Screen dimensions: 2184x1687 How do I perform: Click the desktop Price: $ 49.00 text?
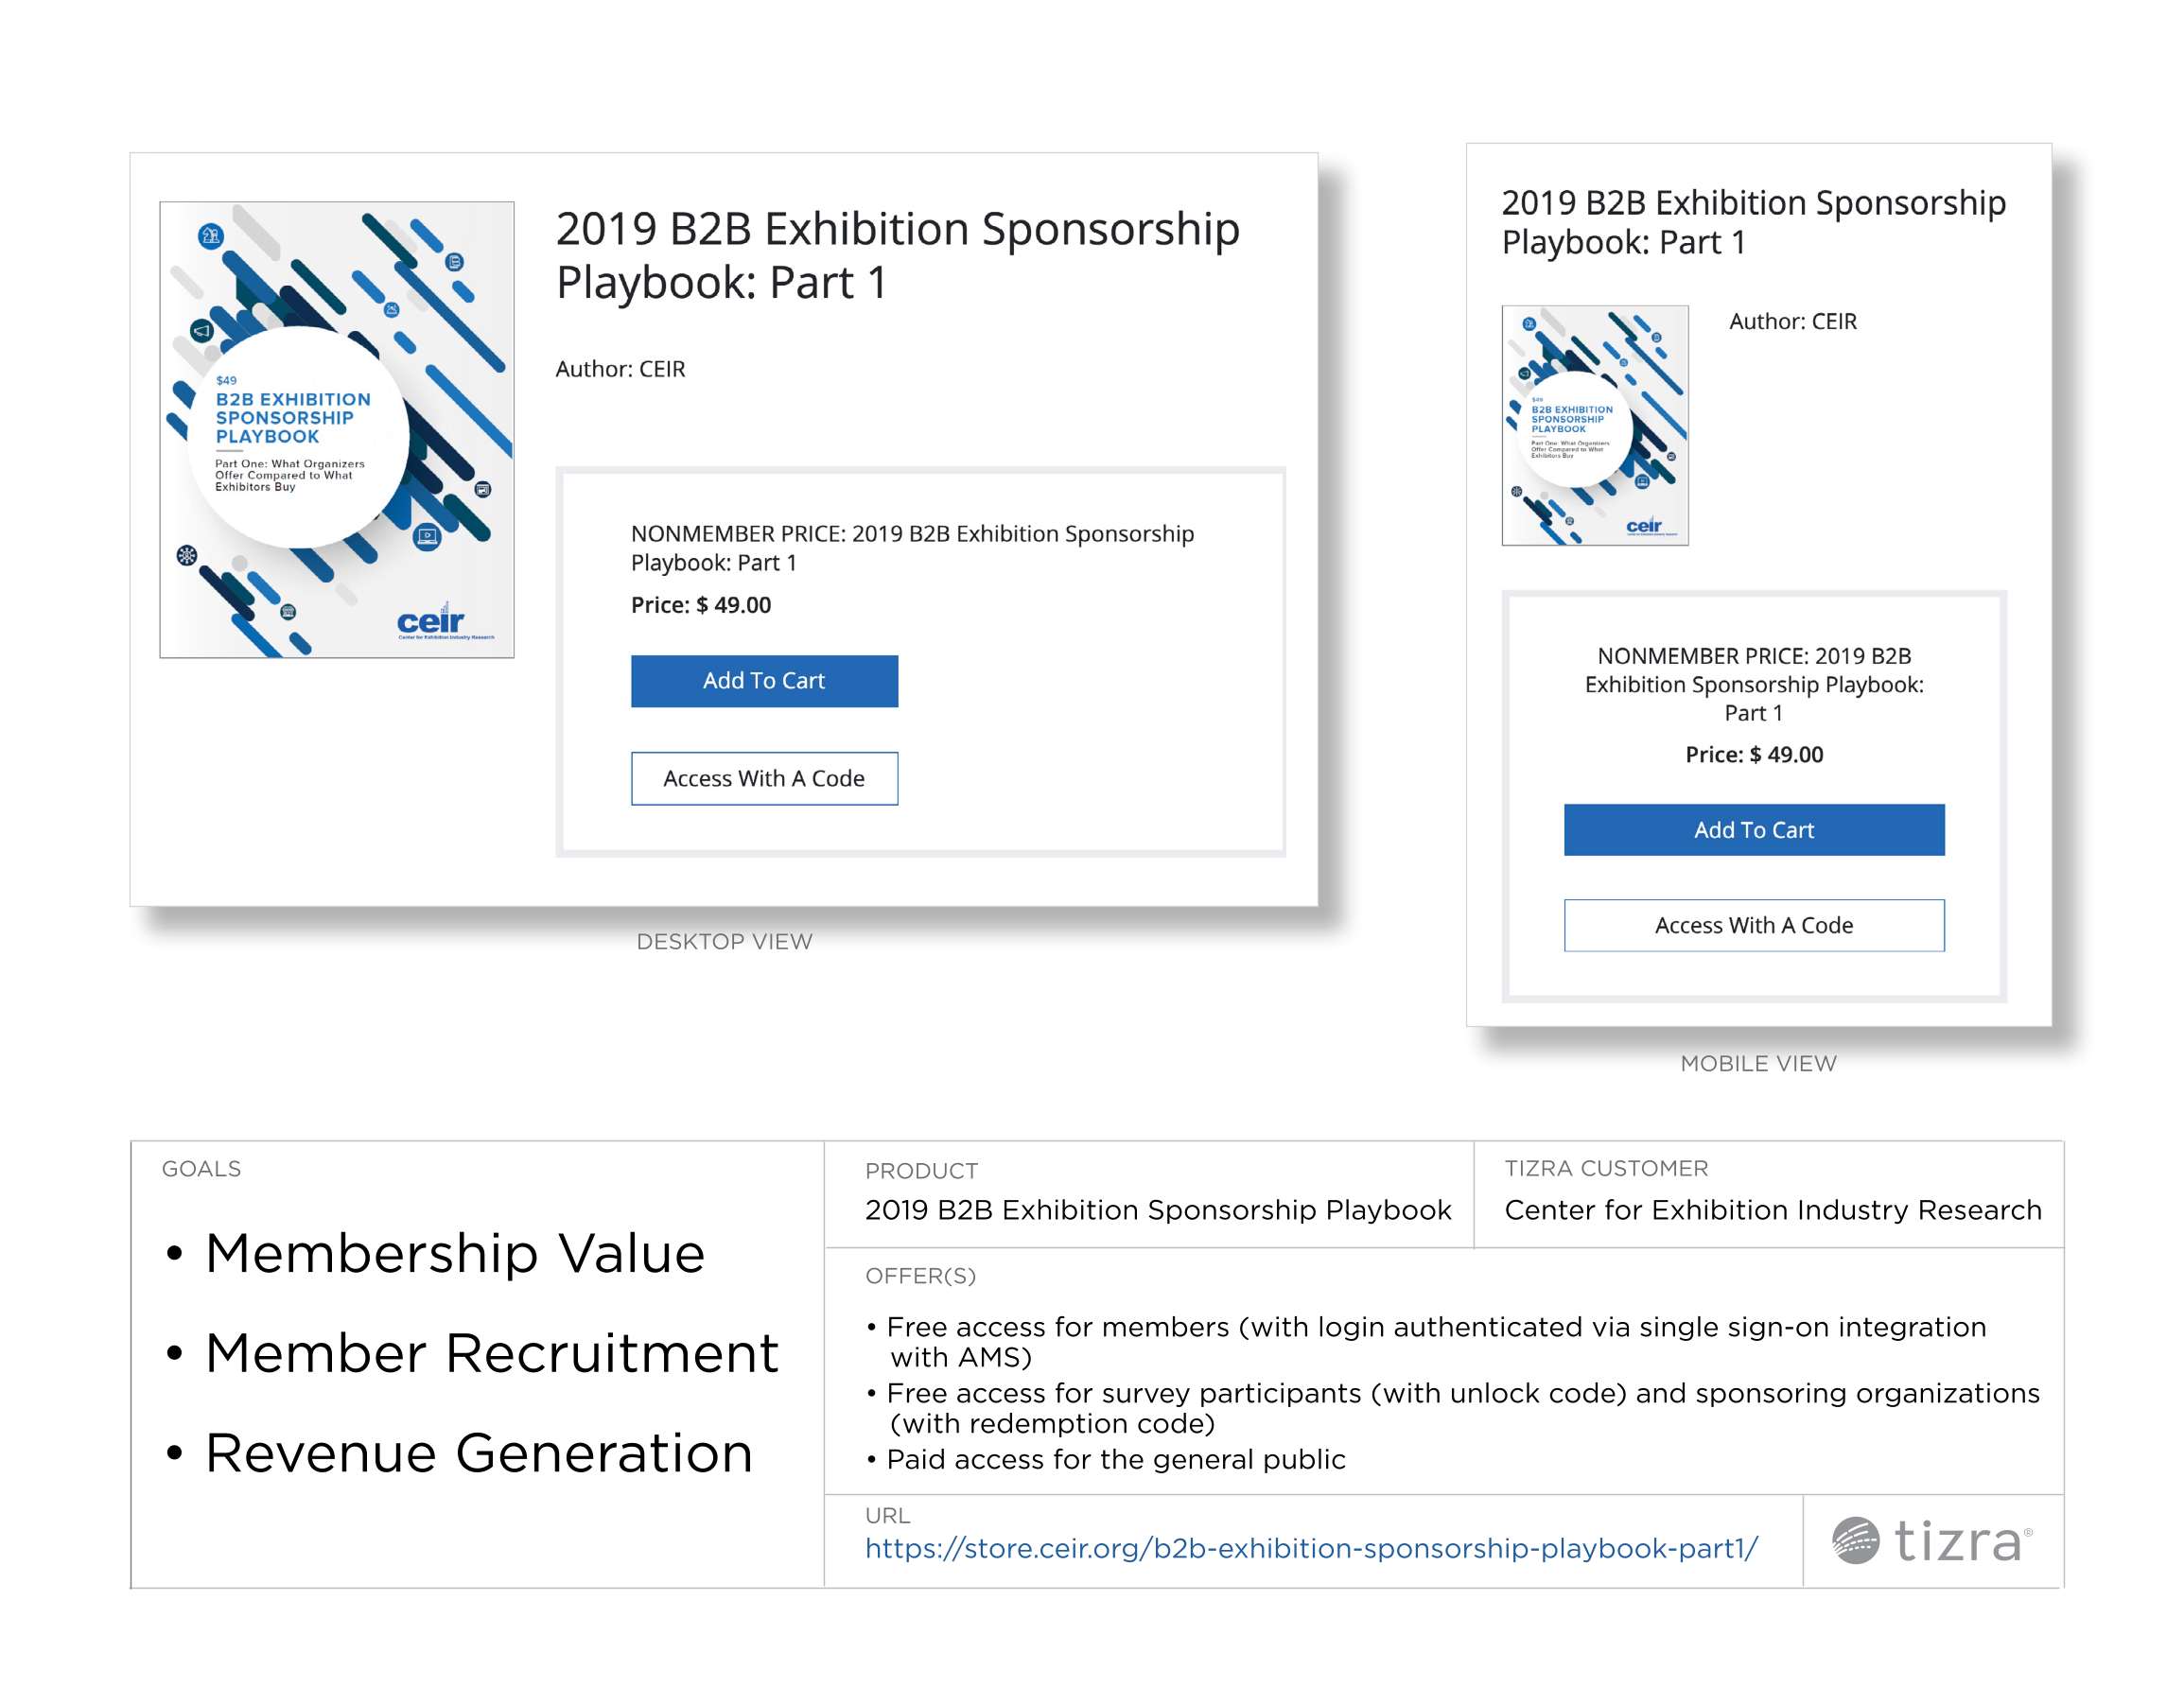pyautogui.click(x=700, y=605)
